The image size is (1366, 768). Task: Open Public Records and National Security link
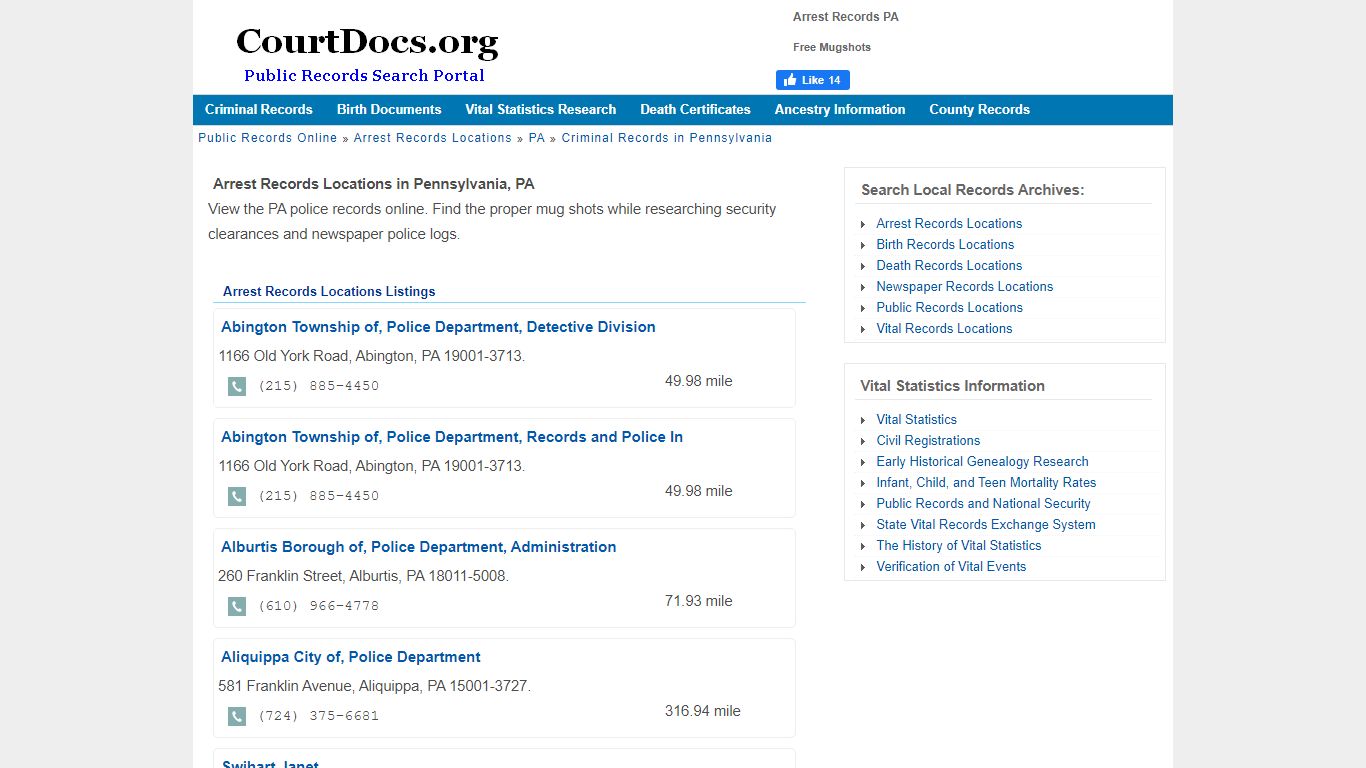[x=983, y=504]
